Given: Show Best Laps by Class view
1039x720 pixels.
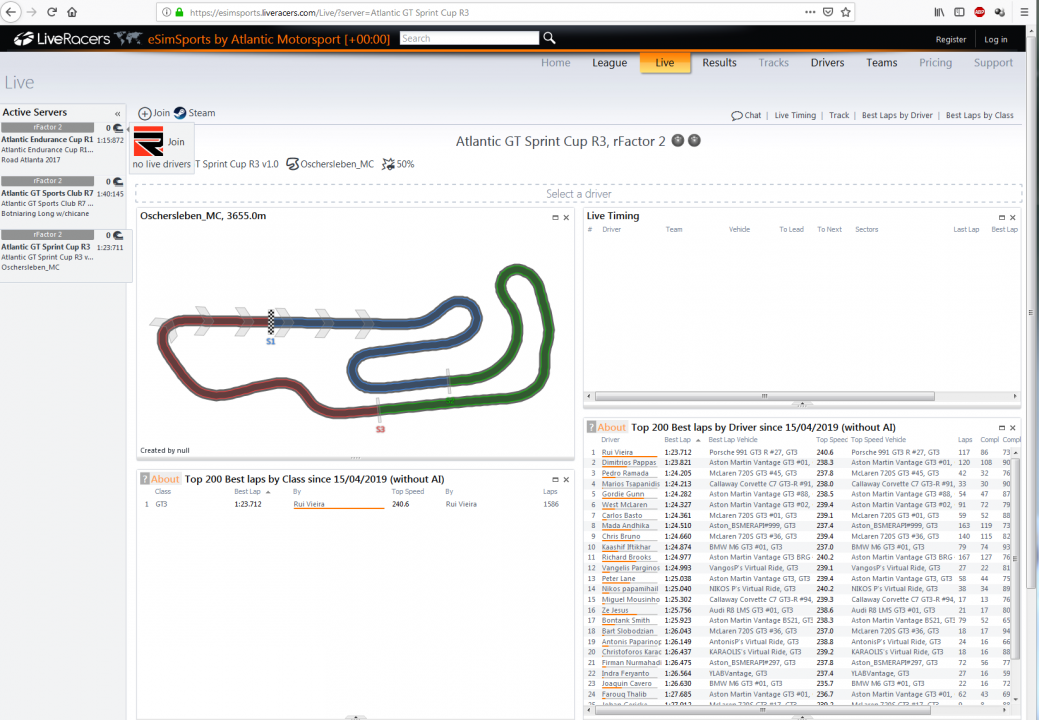Looking at the screenshot, I should (x=979, y=116).
